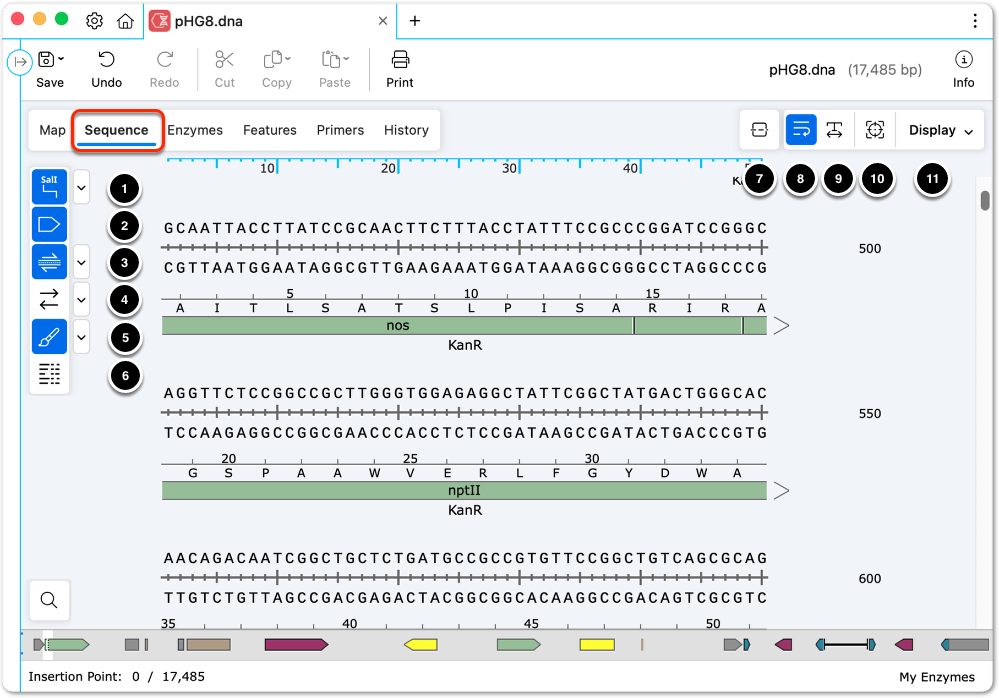This screenshot has width=999, height=698.
Task: Open a new tab with plus button
Action: (415, 21)
